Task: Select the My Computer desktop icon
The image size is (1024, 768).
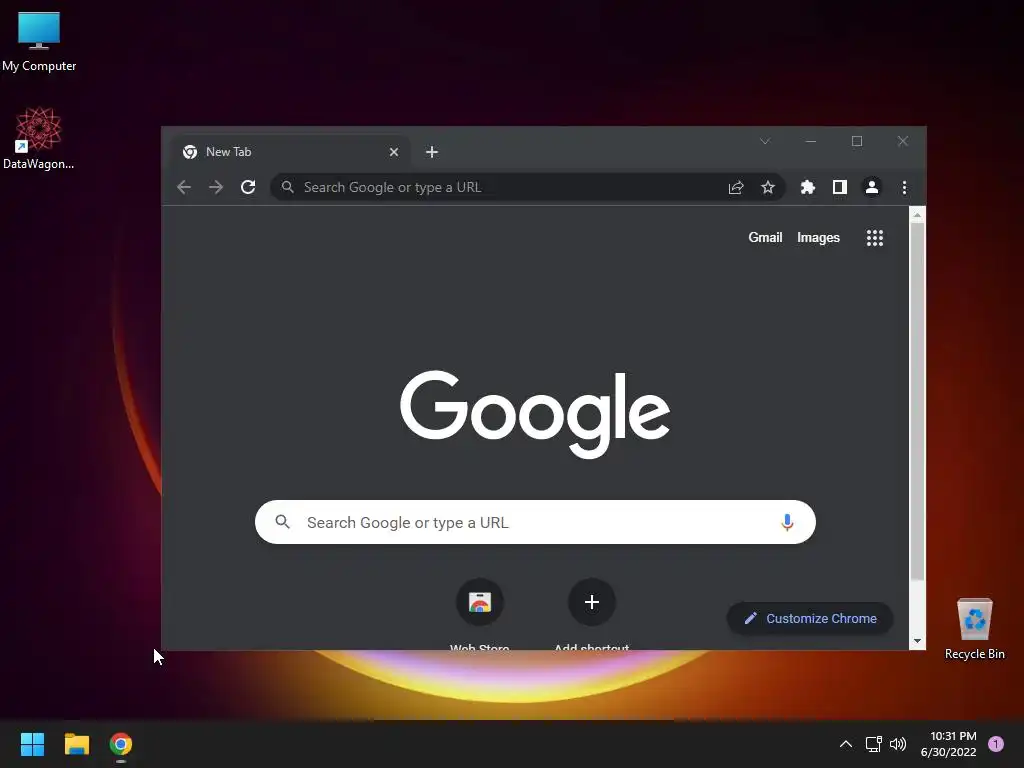Action: [x=39, y=42]
